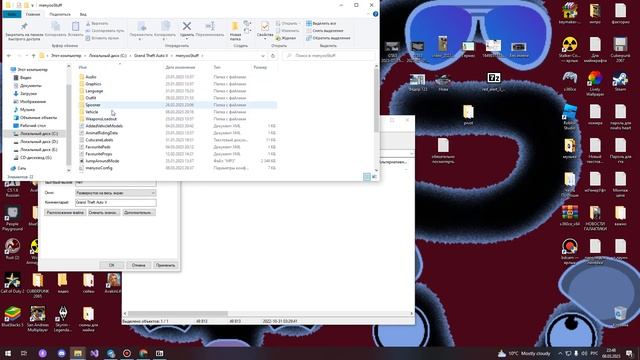The width and height of the screenshot is (640, 360).
Task: Sort files by the Тип column header
Action: click(217, 67)
